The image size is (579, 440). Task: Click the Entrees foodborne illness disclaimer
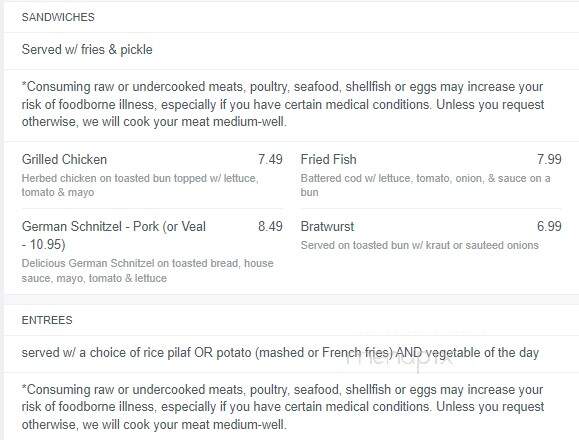(283, 407)
